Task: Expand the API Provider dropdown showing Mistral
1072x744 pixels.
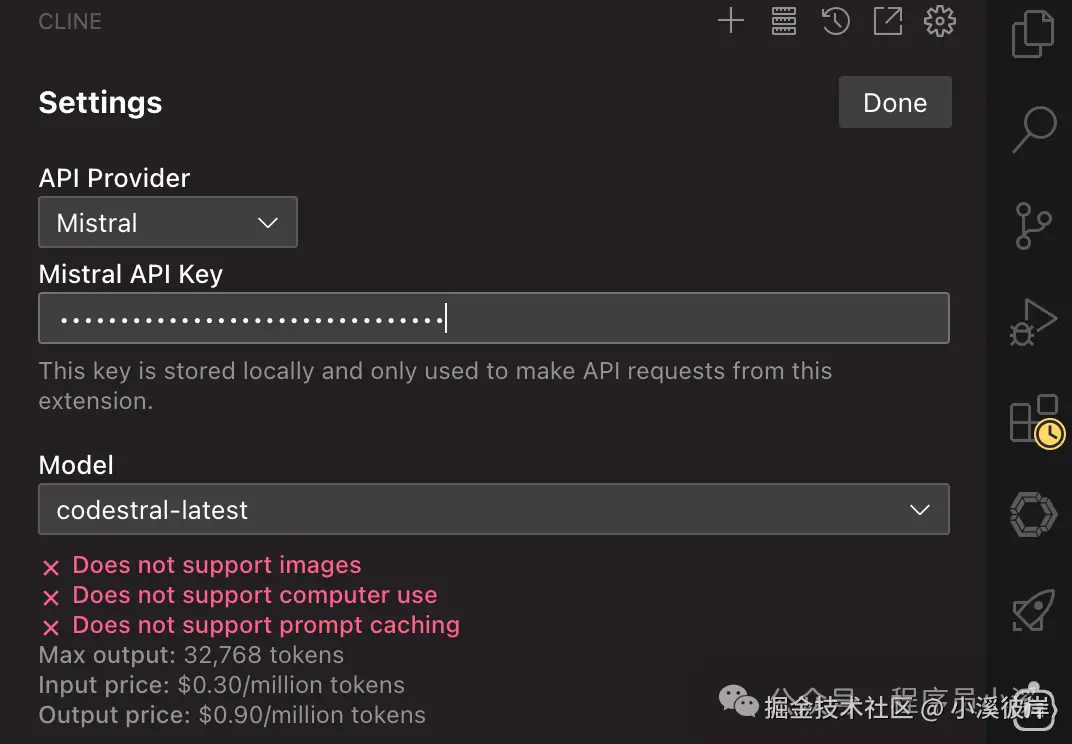Action: pos(168,222)
